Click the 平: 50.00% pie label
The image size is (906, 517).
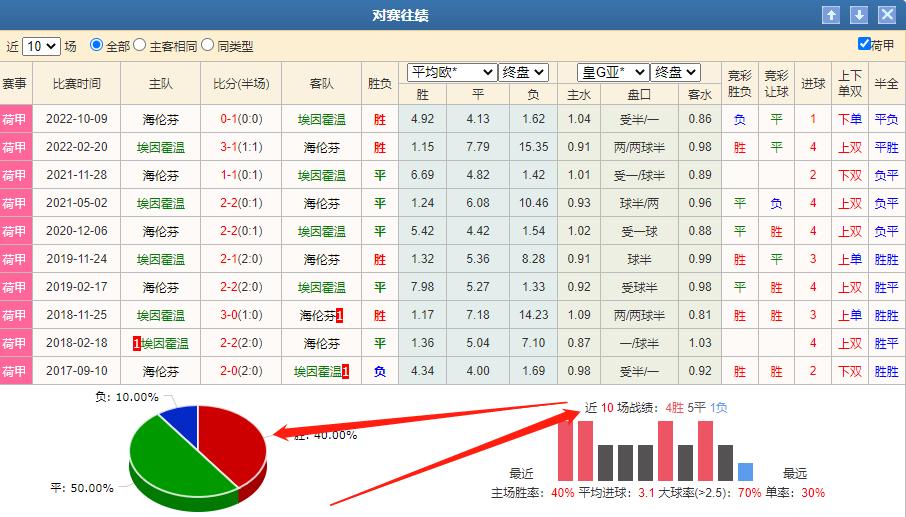[x=81, y=488]
